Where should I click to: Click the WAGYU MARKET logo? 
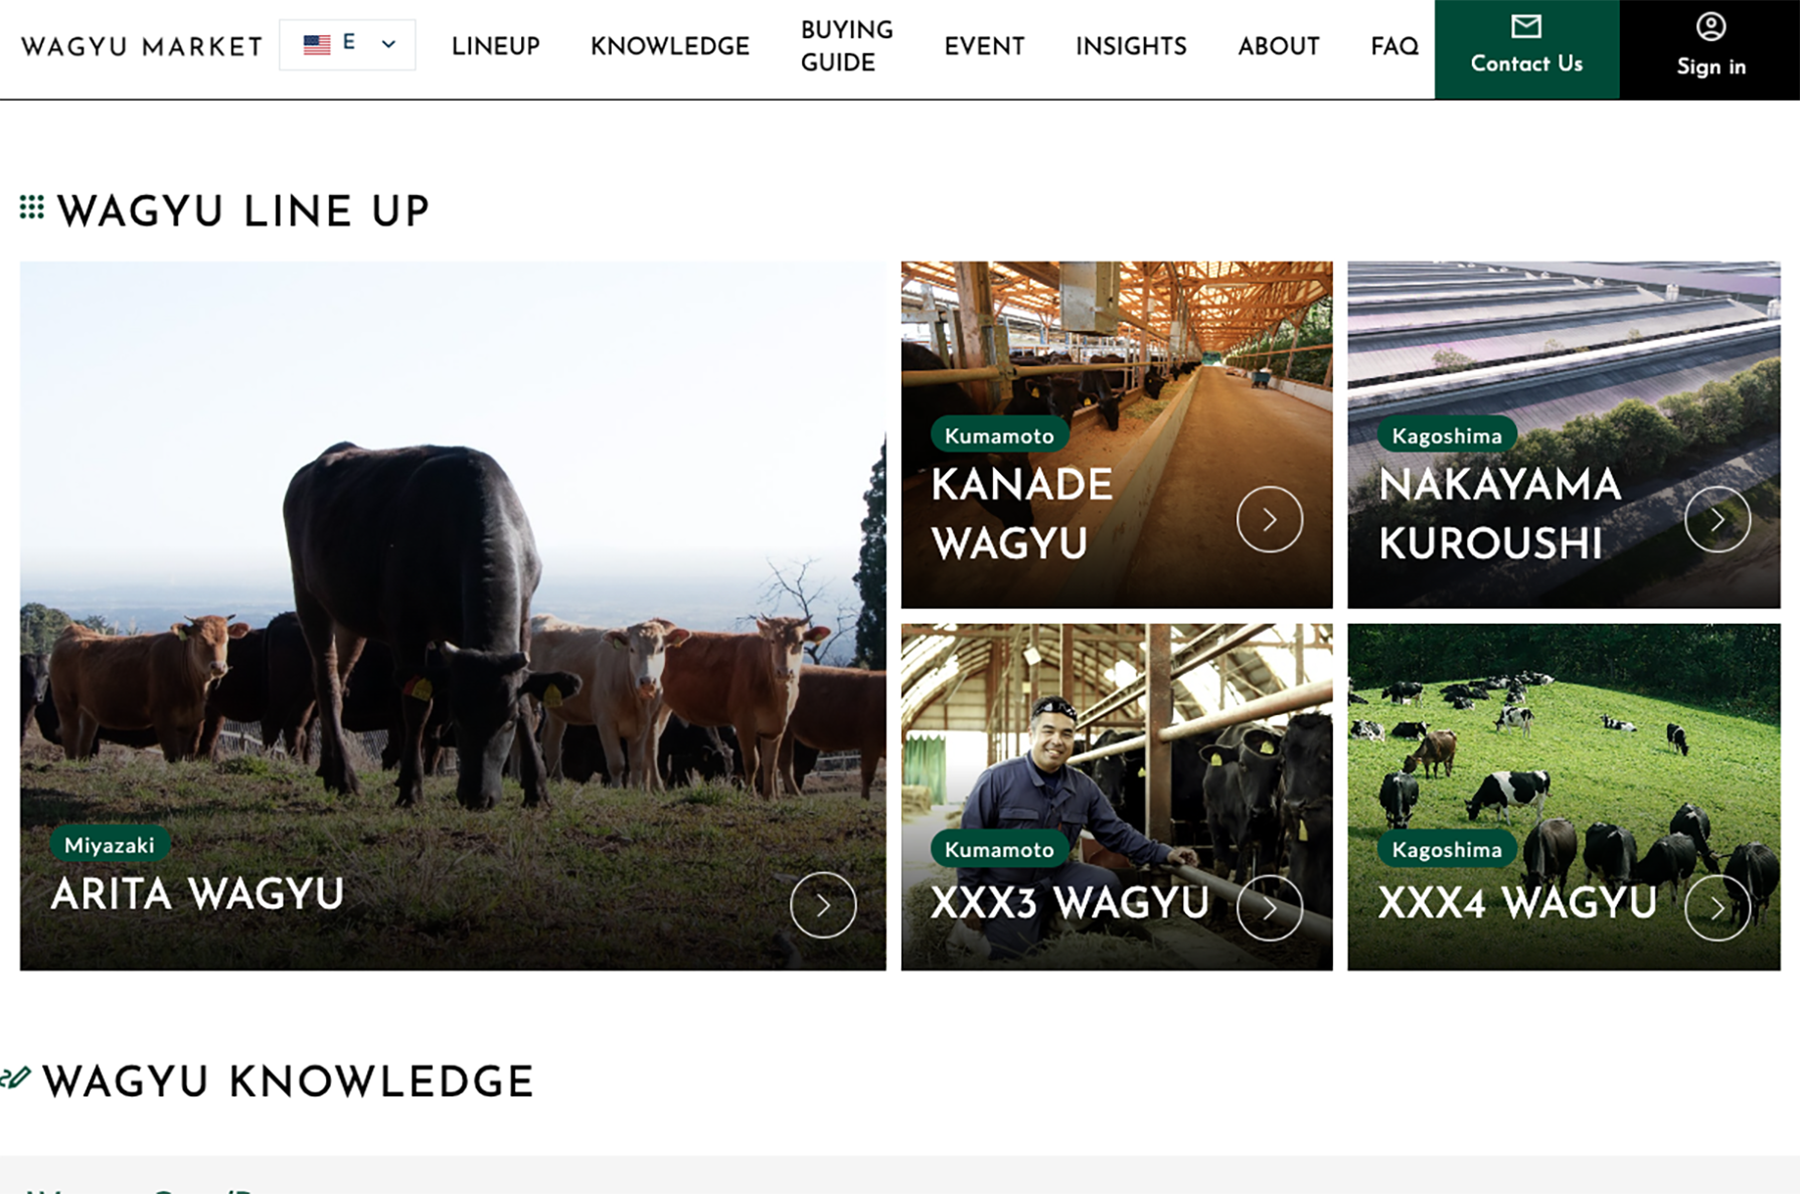[142, 47]
